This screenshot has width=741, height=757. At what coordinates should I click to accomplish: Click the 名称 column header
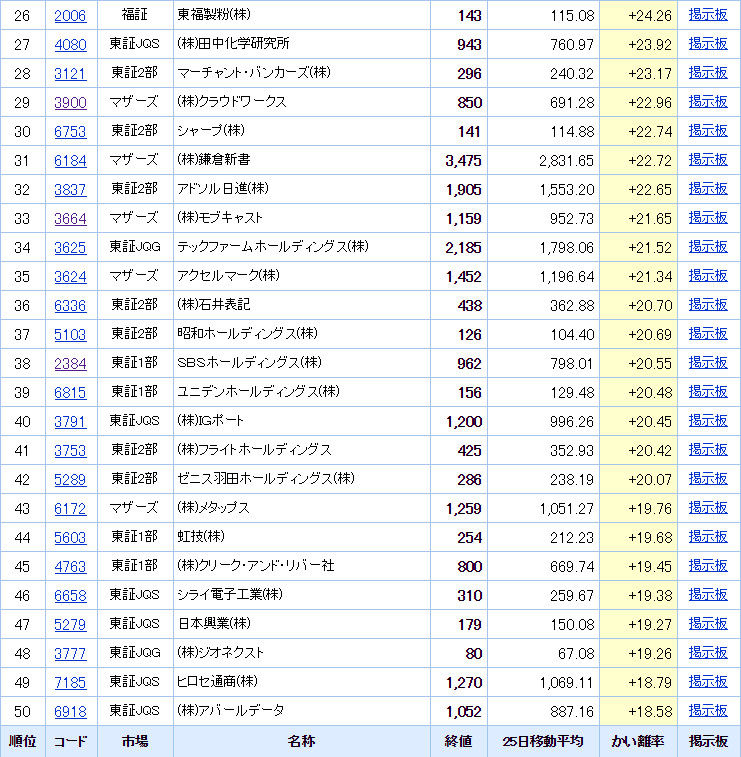[x=302, y=742]
